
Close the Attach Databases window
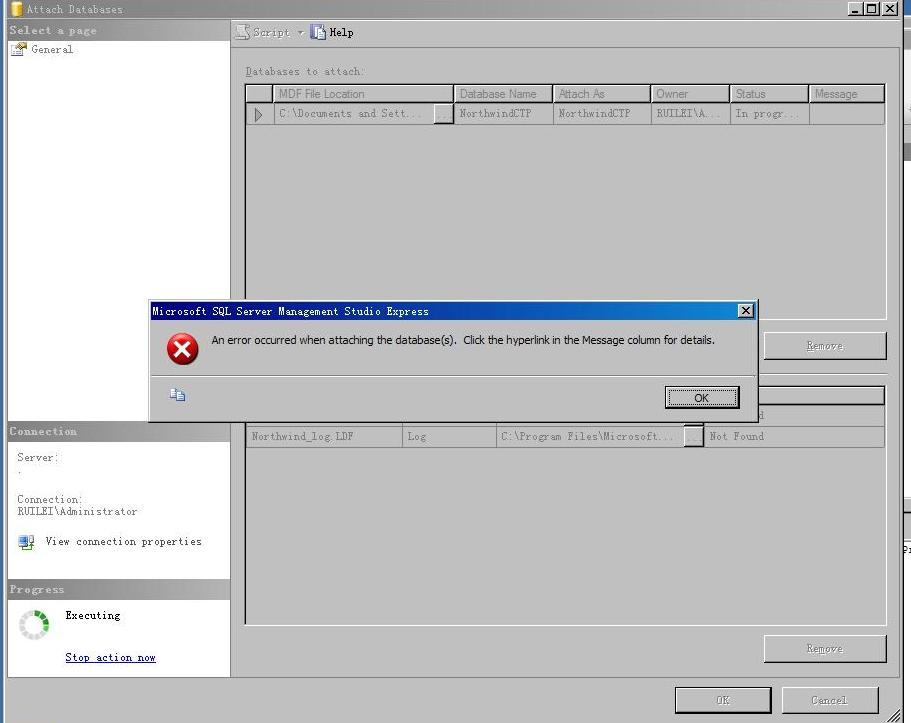click(890, 9)
